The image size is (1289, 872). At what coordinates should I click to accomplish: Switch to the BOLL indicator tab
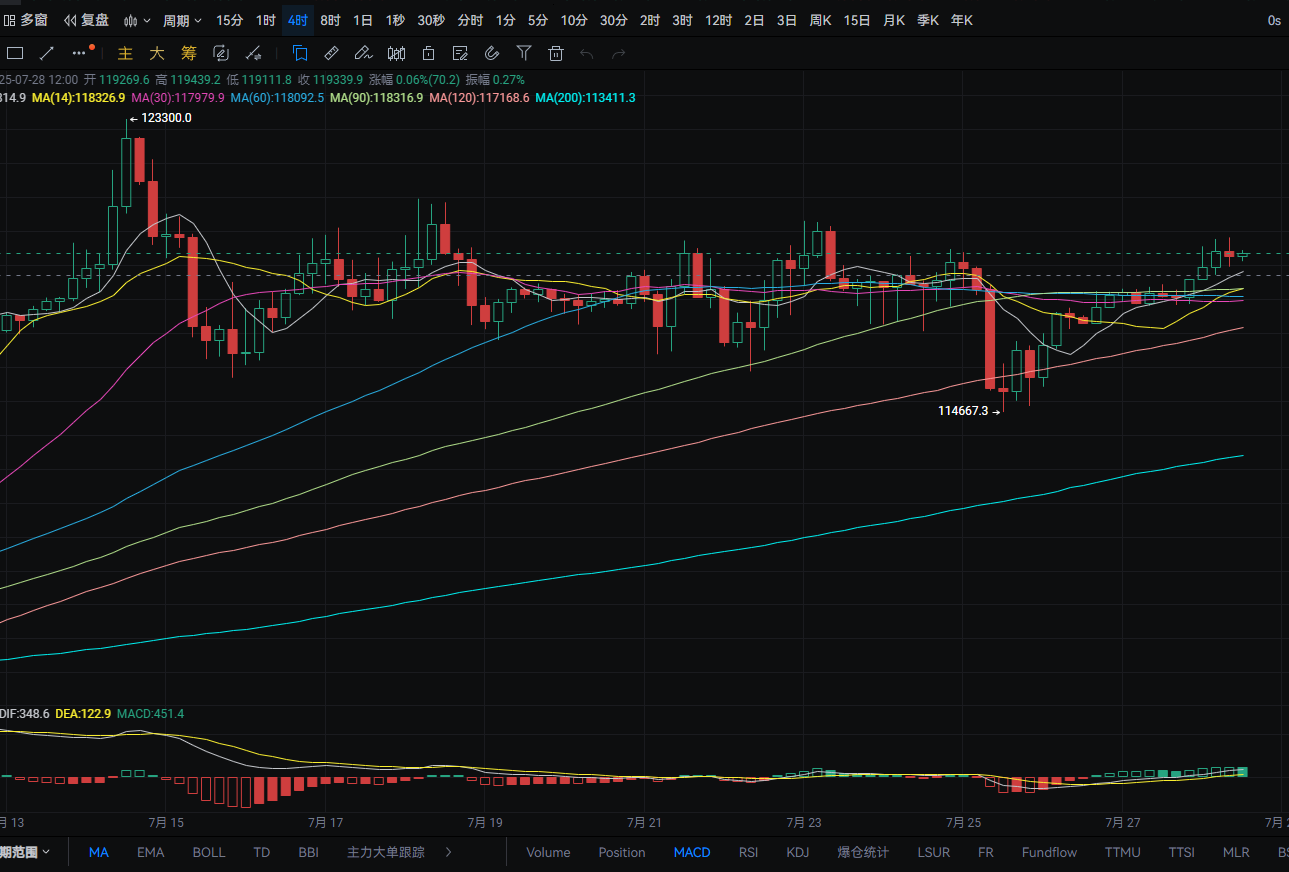tap(209, 852)
